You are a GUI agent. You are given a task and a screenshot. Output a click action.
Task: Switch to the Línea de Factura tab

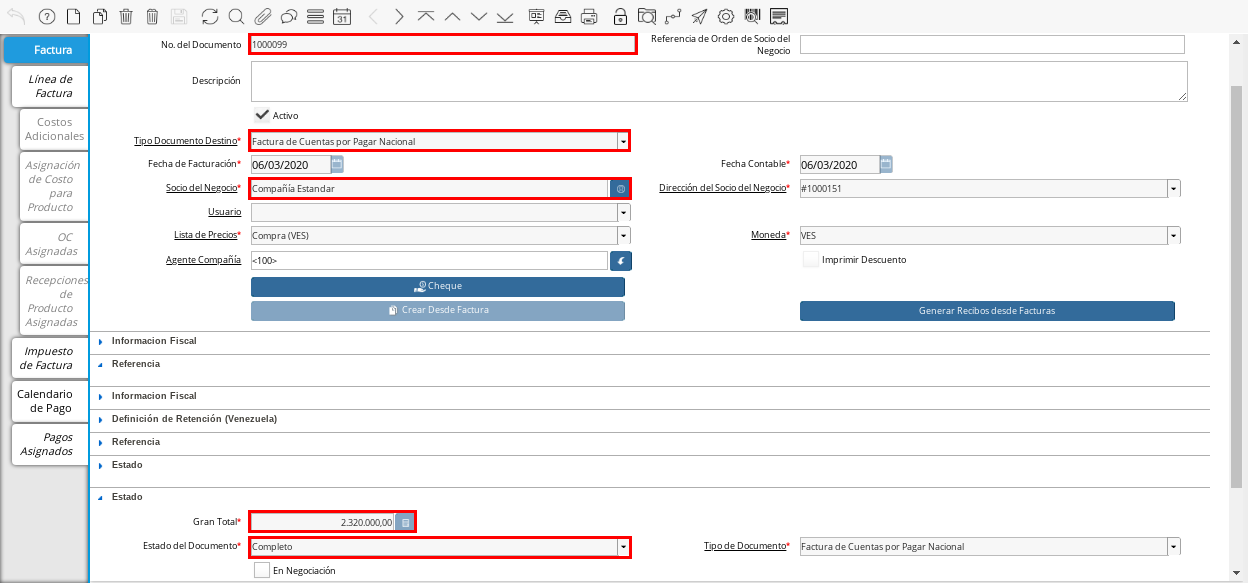50,86
